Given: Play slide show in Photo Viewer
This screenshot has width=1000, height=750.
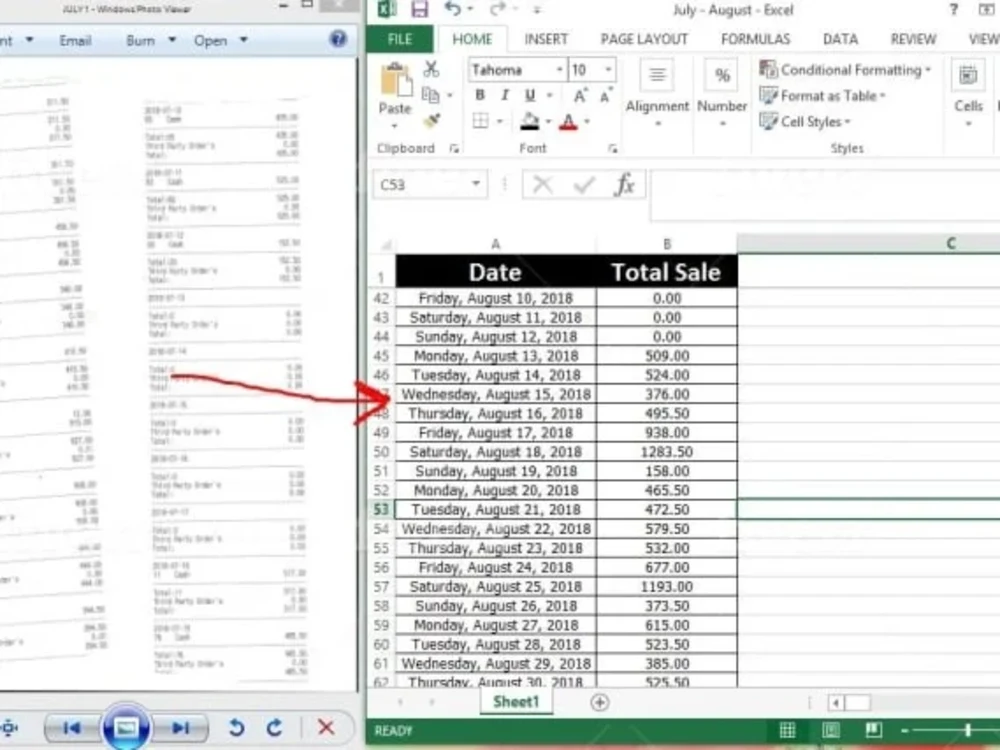Looking at the screenshot, I should pos(126,727).
